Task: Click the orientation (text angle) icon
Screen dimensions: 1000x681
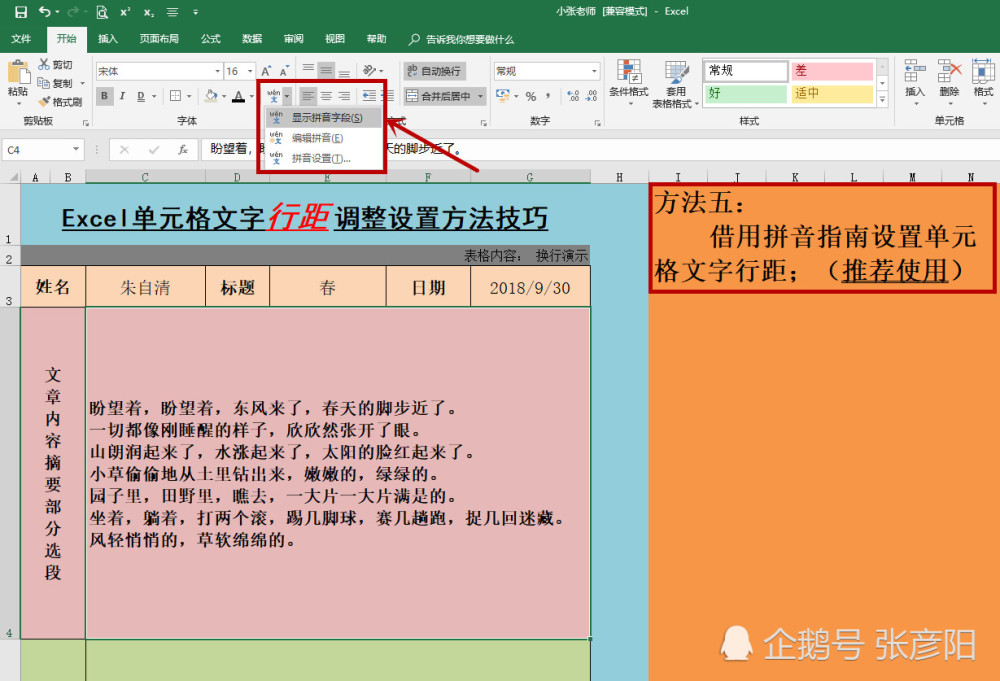Action: pyautogui.click(x=369, y=70)
